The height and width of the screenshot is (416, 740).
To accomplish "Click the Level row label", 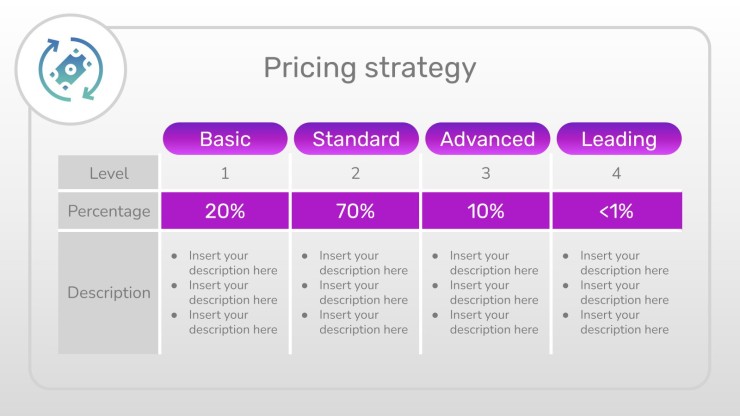I will click(x=108, y=173).
